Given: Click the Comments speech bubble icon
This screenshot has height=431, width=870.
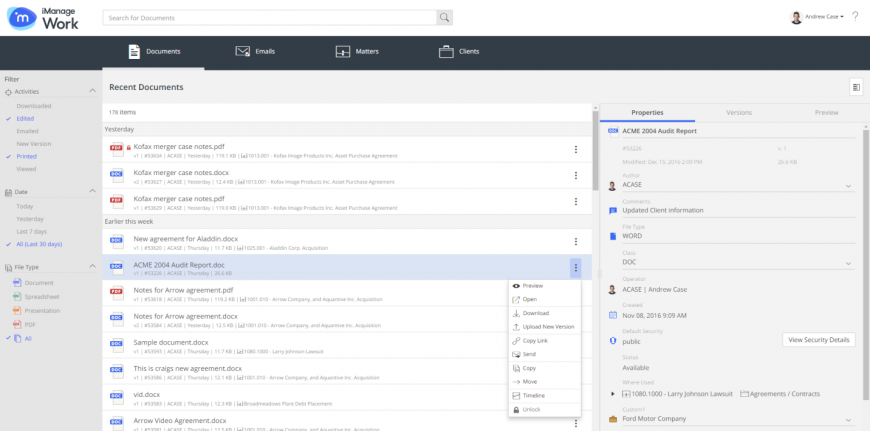Looking at the screenshot, I should [613, 211].
